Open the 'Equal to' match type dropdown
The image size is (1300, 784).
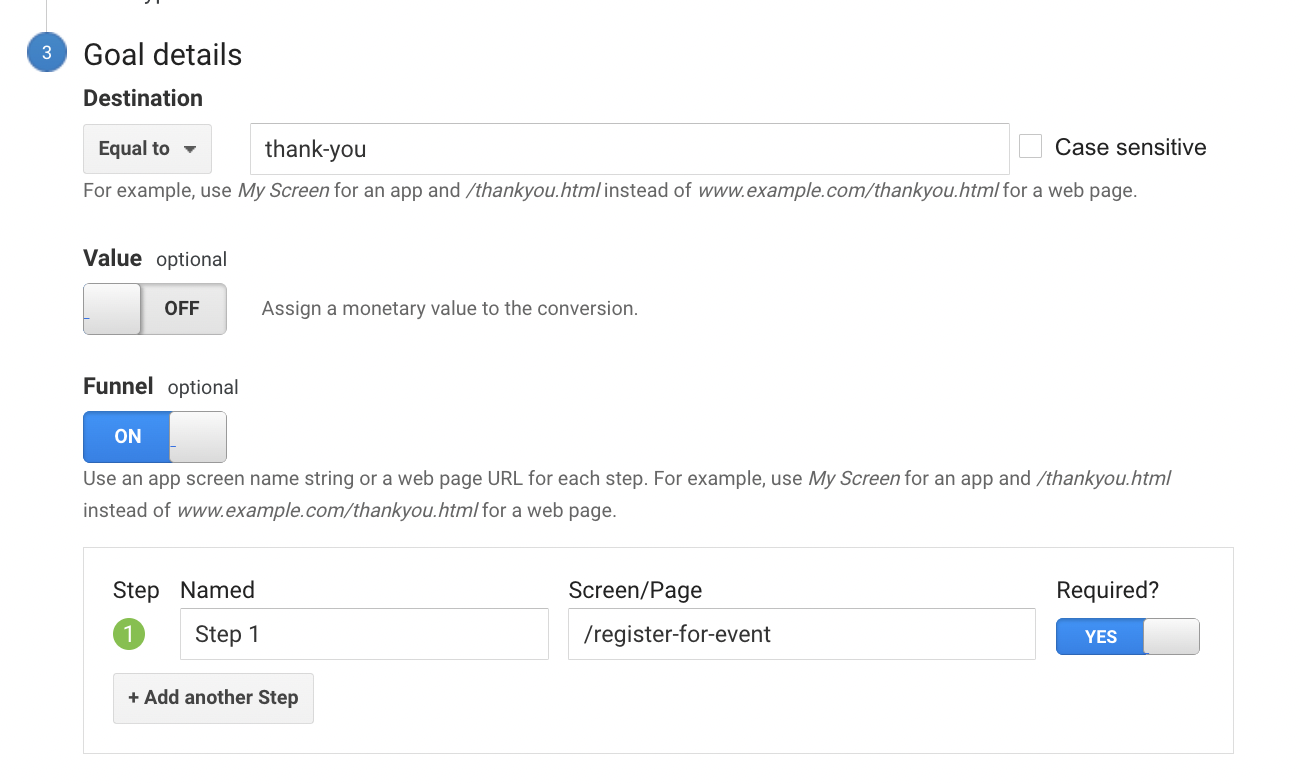click(x=146, y=148)
